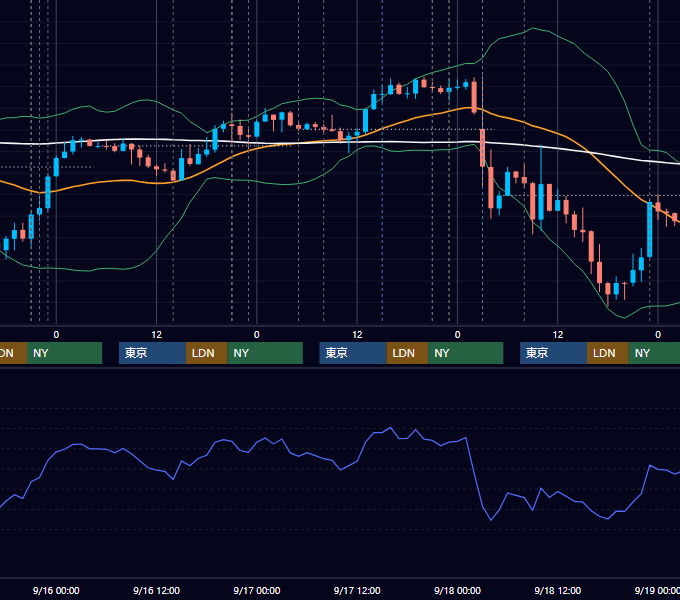Click the 東京 session block for 9/17
The height and width of the screenshot is (600, 680).
click(x=353, y=353)
